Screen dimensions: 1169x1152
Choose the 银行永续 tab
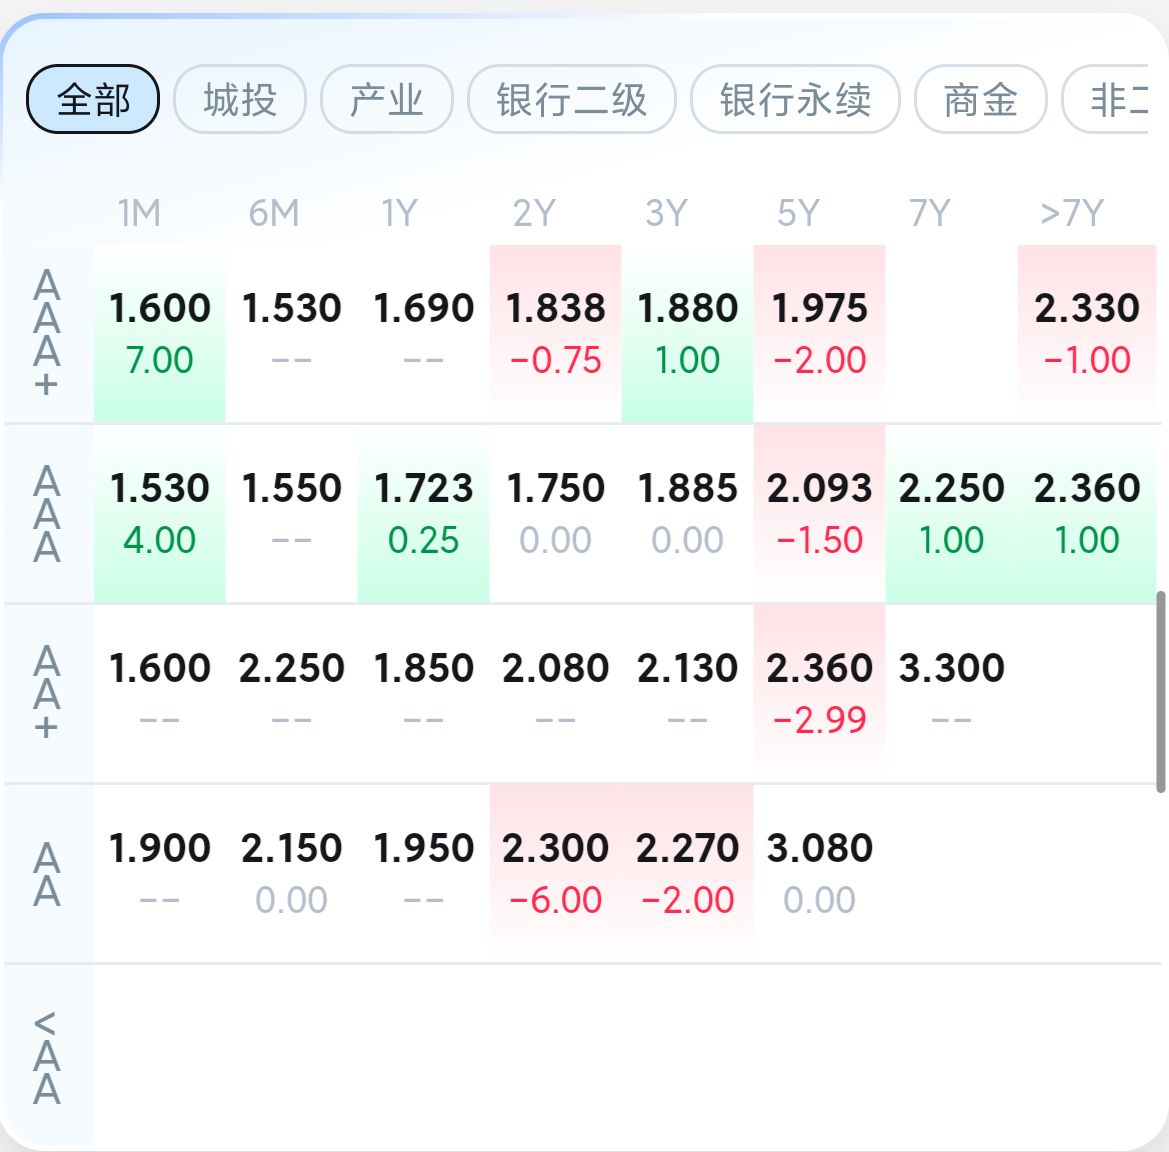coord(795,99)
